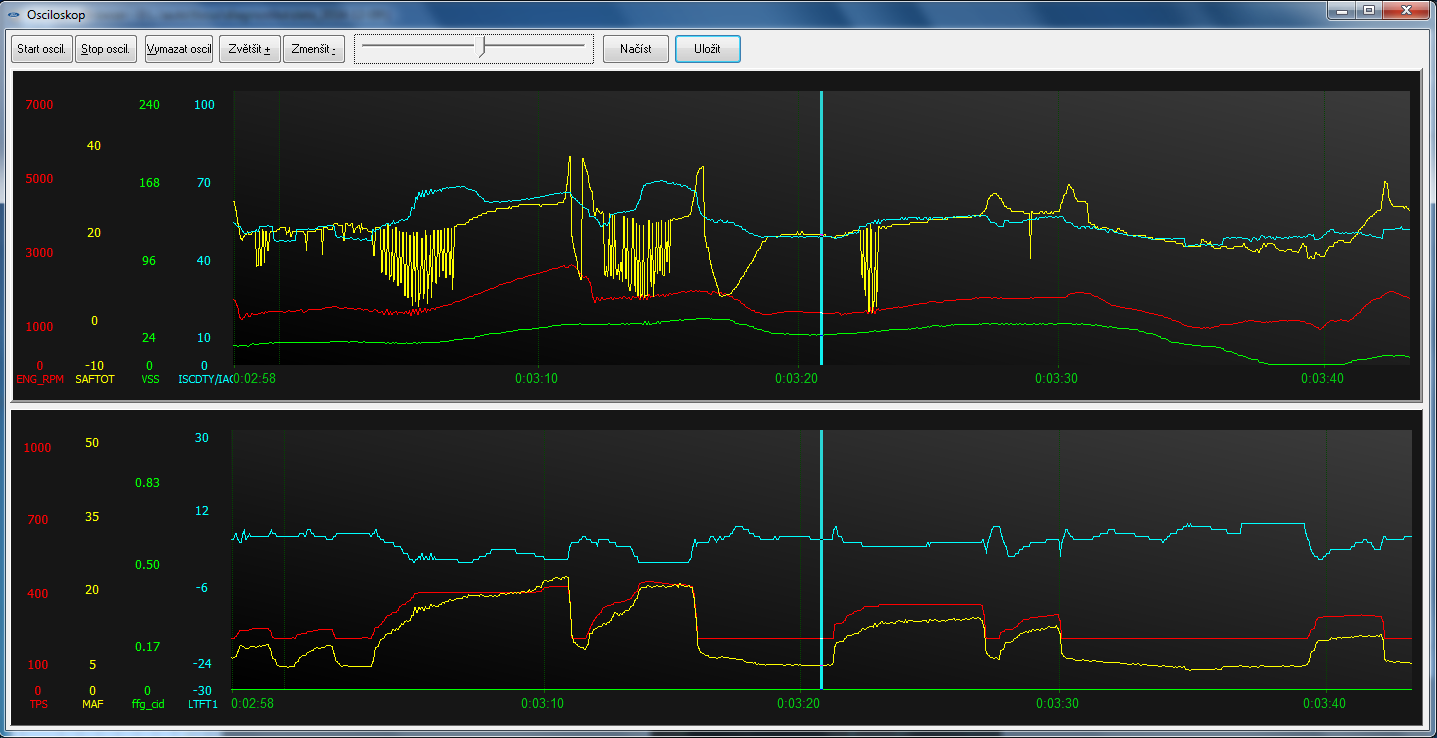Select the red TPS channel label
This screenshot has height=738, width=1437.
[x=38, y=705]
